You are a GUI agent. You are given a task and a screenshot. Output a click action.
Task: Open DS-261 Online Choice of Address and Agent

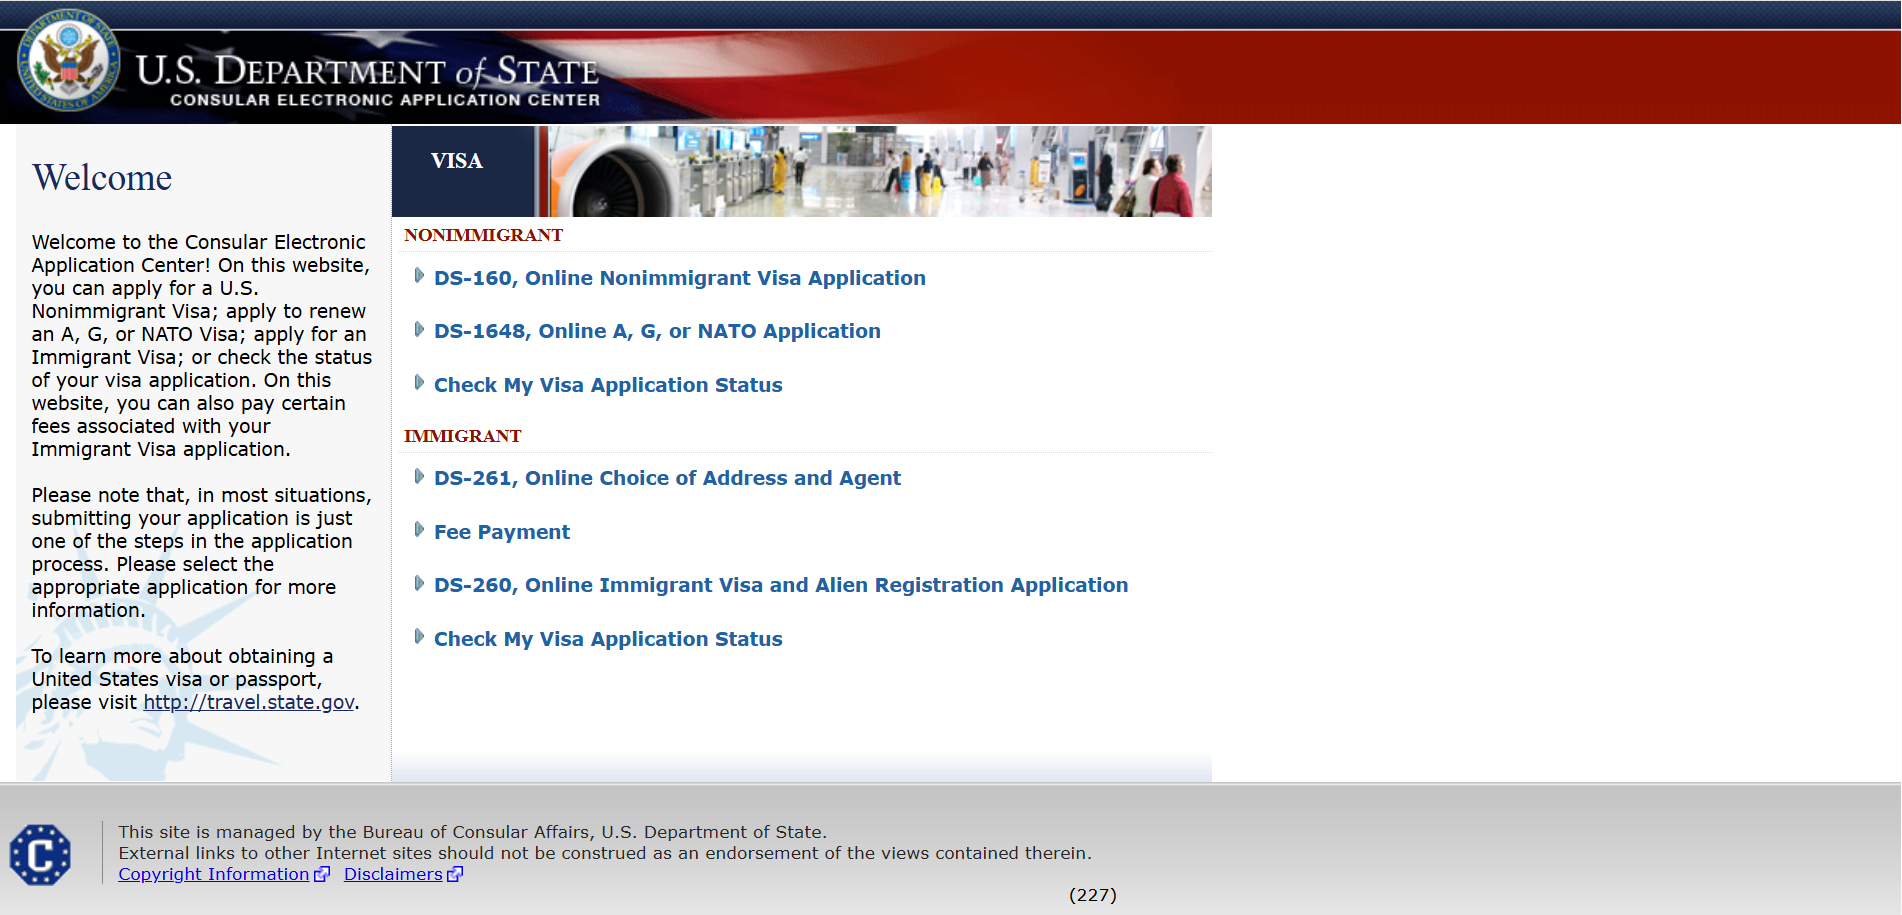(667, 478)
